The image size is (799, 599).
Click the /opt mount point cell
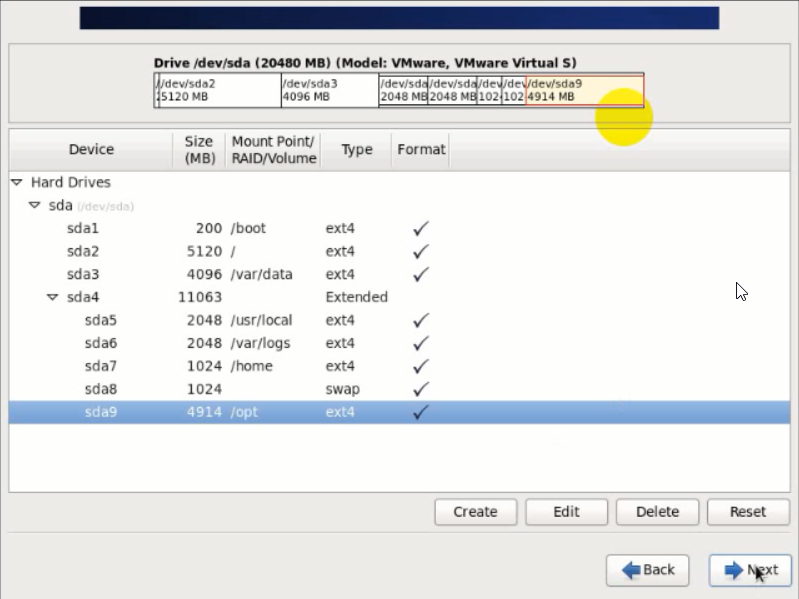pos(245,412)
